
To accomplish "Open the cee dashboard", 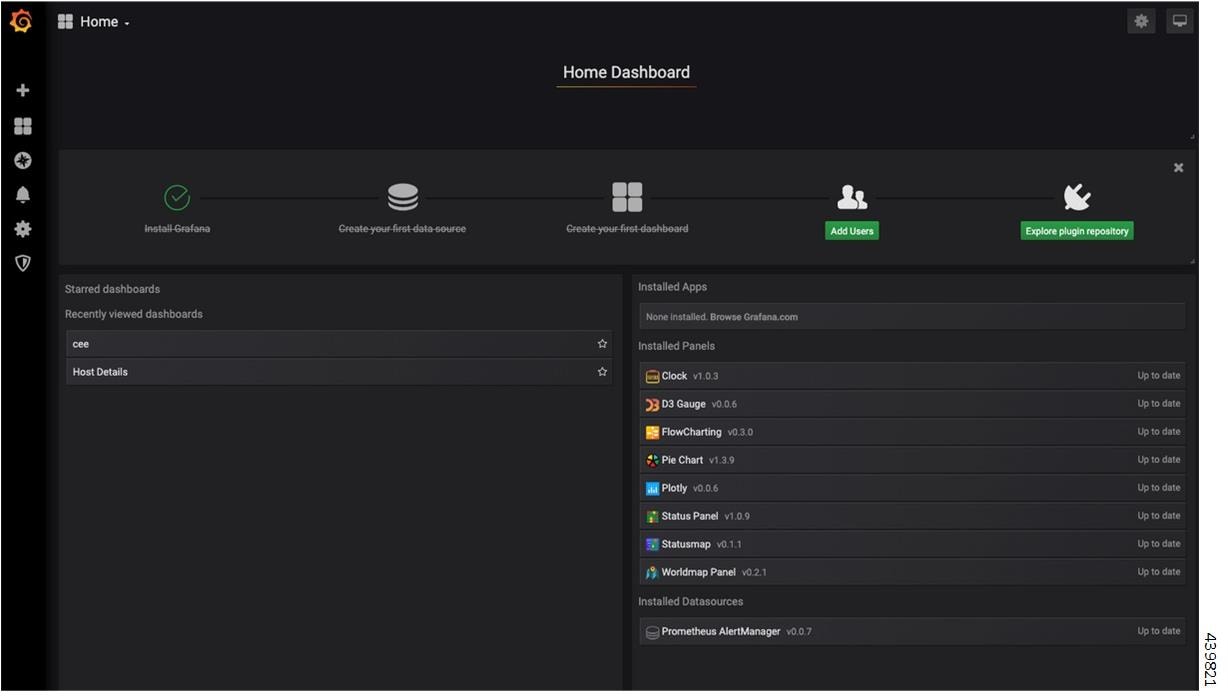I will point(339,343).
